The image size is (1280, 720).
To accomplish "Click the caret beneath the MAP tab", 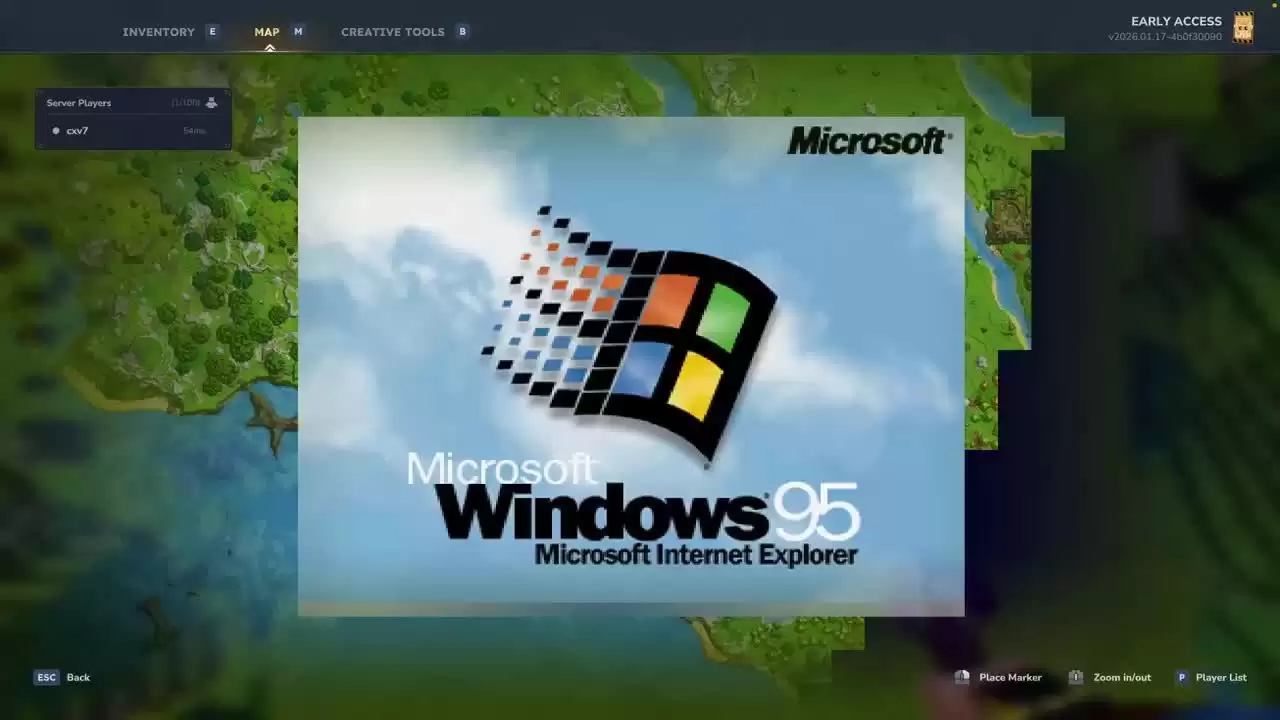I will 269,47.
